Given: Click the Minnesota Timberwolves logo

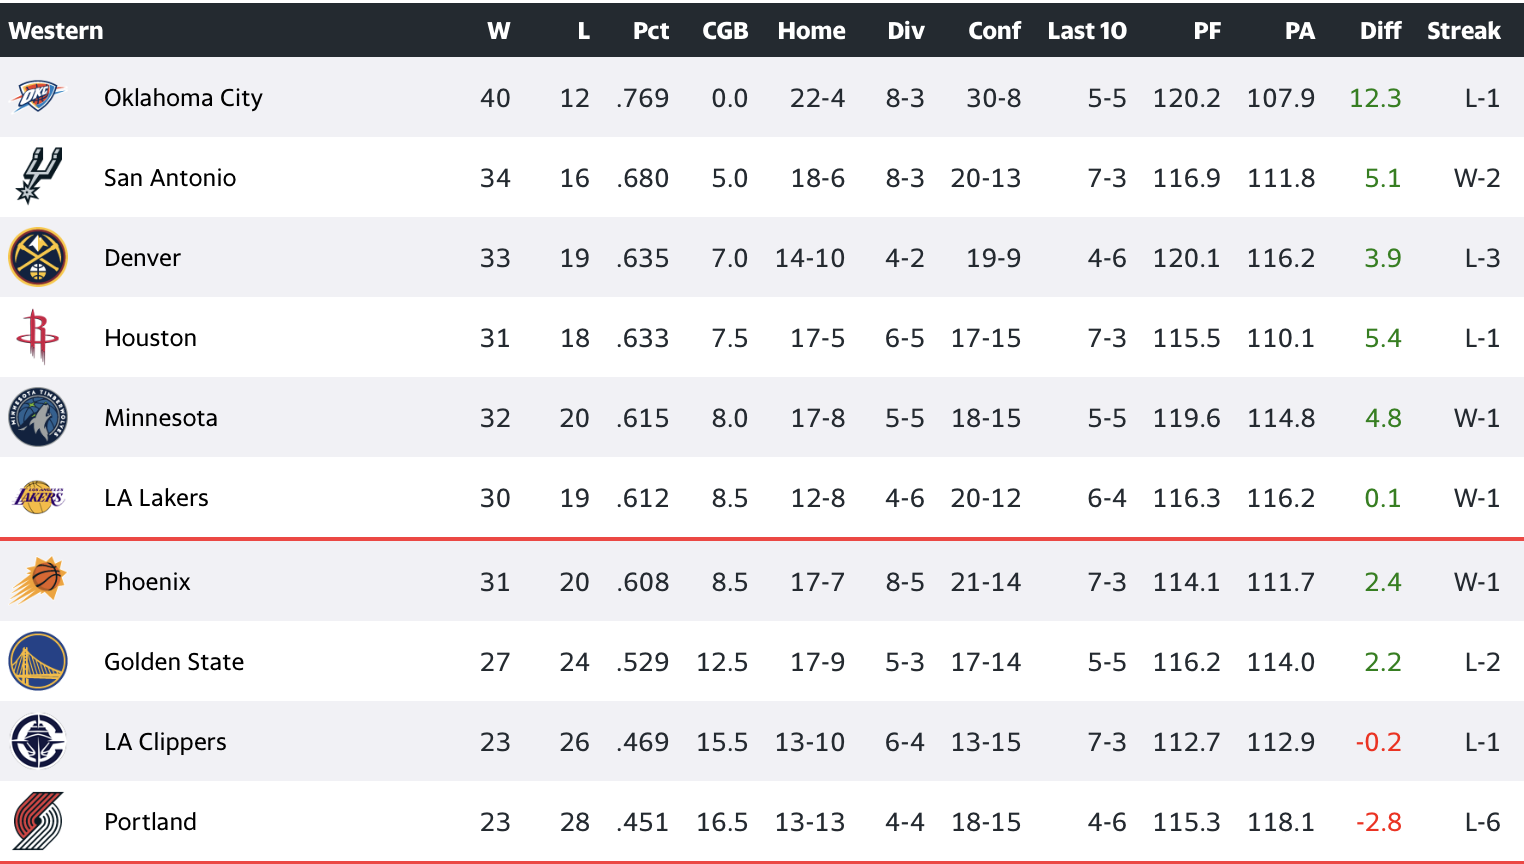Looking at the screenshot, I should (x=38, y=417).
